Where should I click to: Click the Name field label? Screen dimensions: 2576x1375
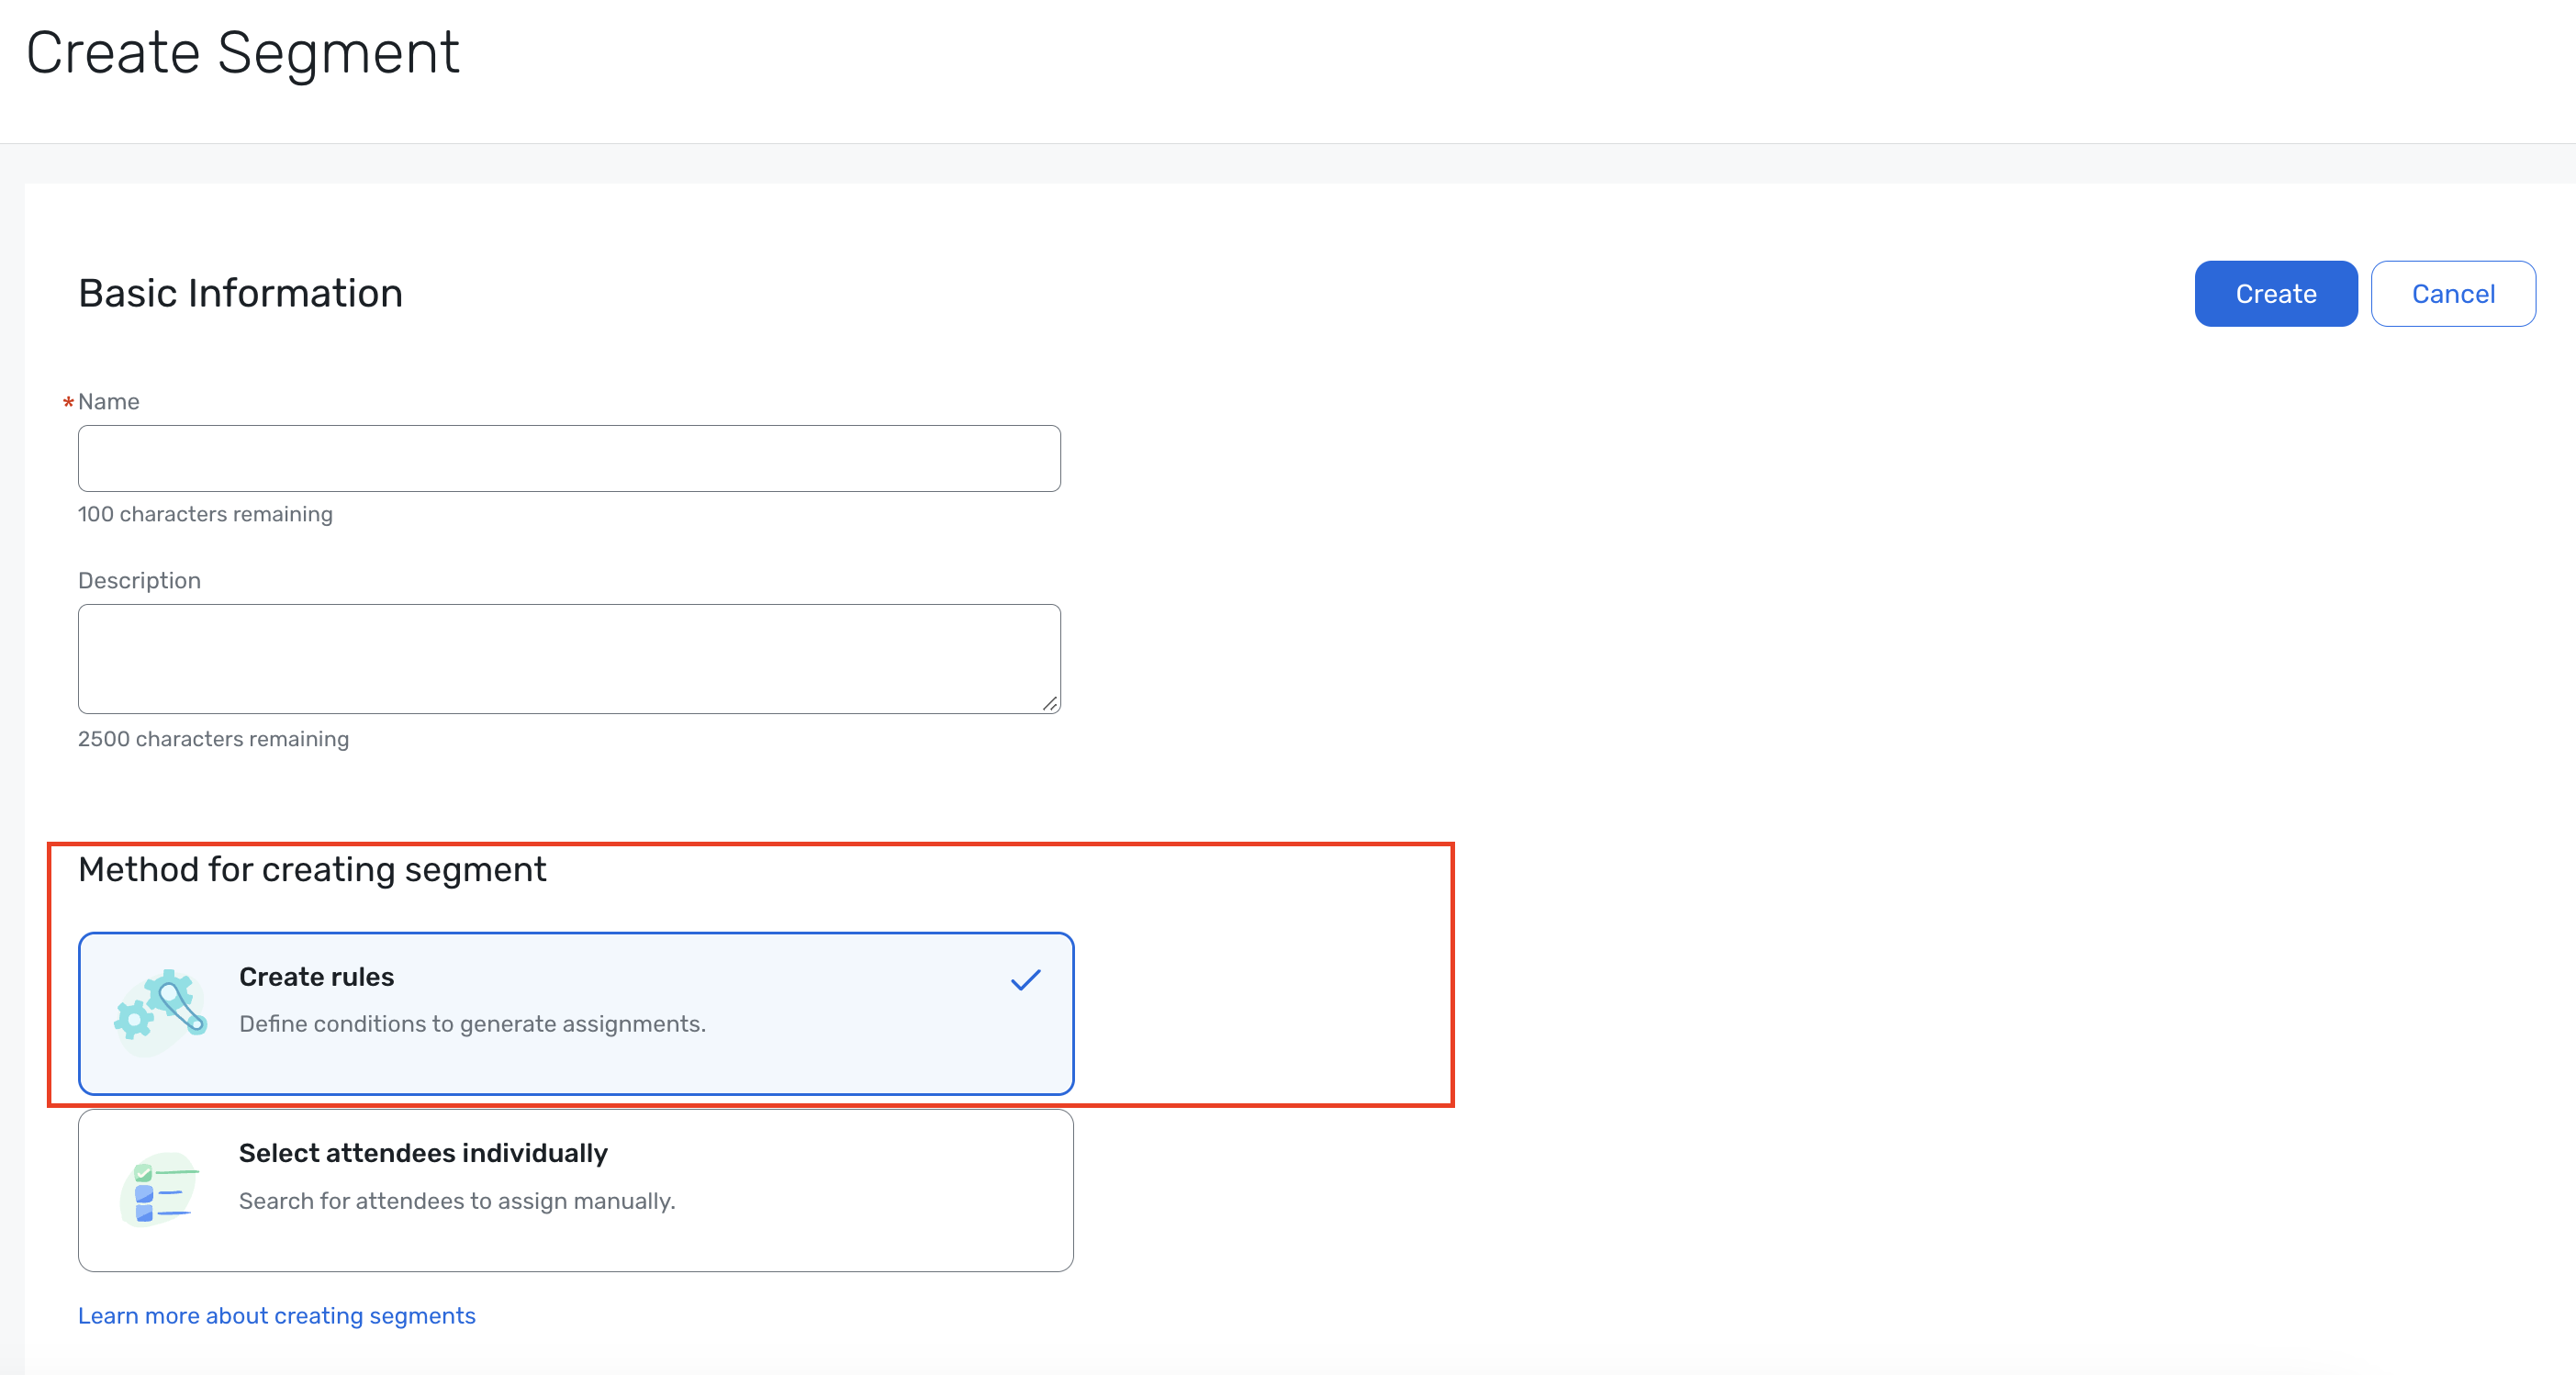click(x=108, y=402)
